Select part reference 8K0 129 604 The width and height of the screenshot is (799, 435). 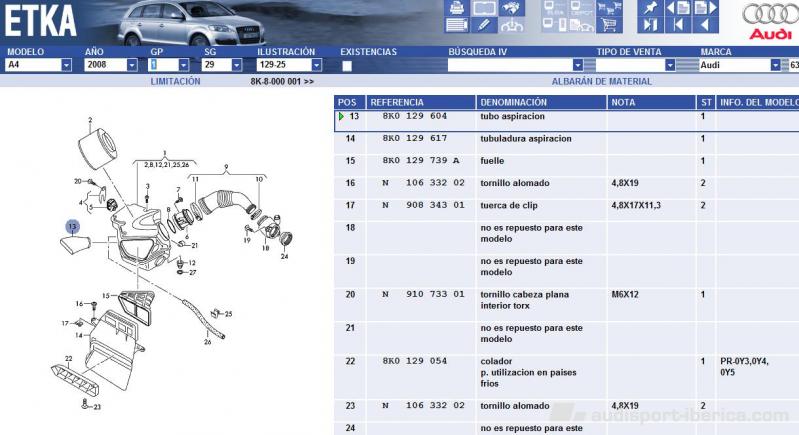[415, 116]
